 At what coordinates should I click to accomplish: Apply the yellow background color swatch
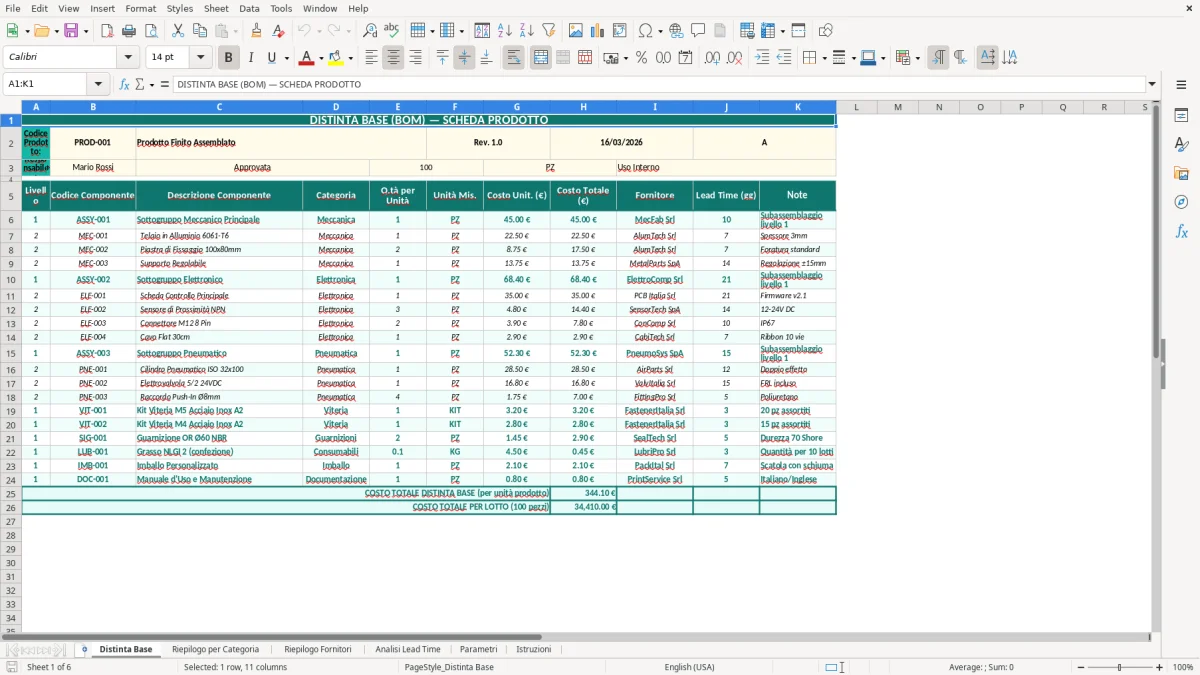[335, 58]
